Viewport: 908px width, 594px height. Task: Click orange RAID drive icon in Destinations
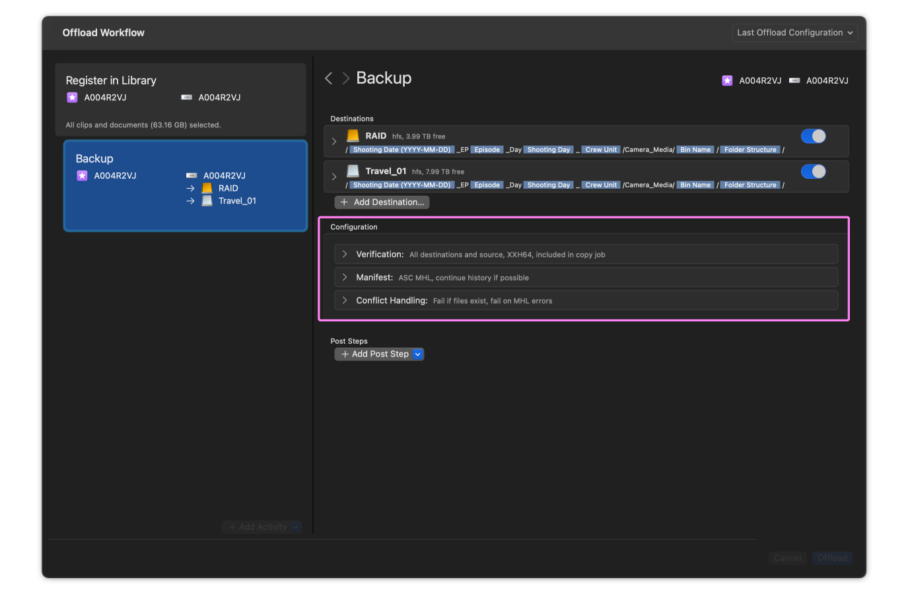coord(353,136)
